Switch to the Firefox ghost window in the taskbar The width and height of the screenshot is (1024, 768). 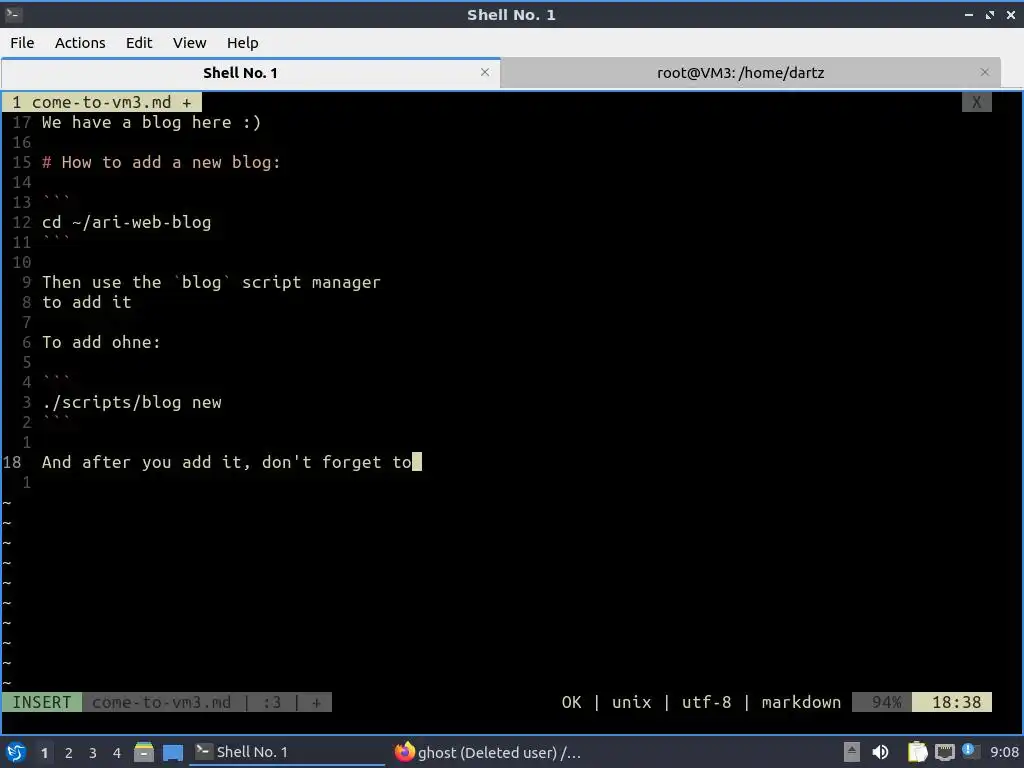tap(488, 752)
